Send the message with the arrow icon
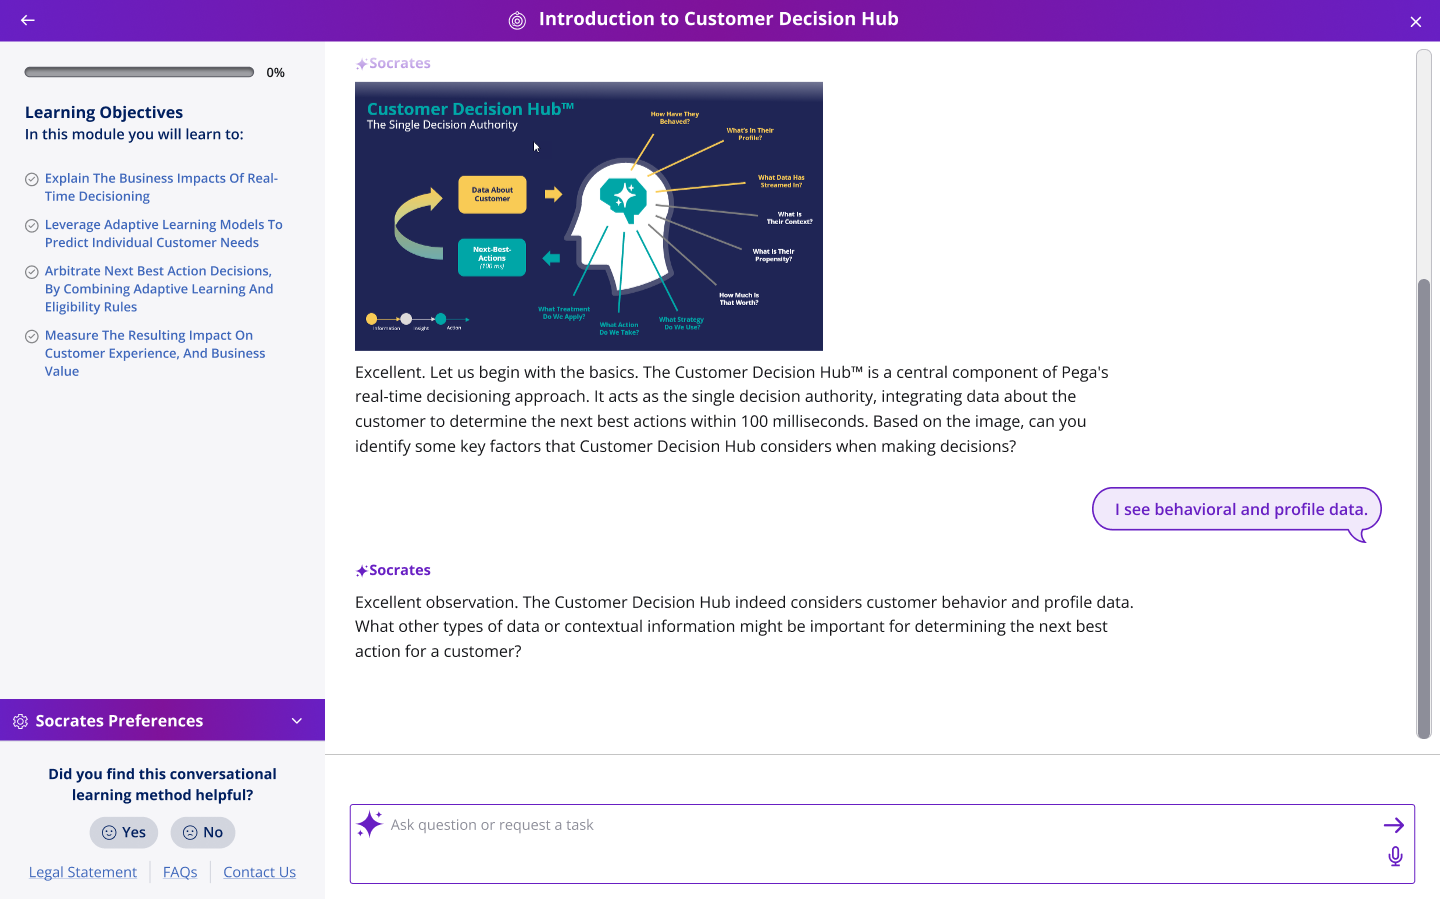 point(1394,825)
